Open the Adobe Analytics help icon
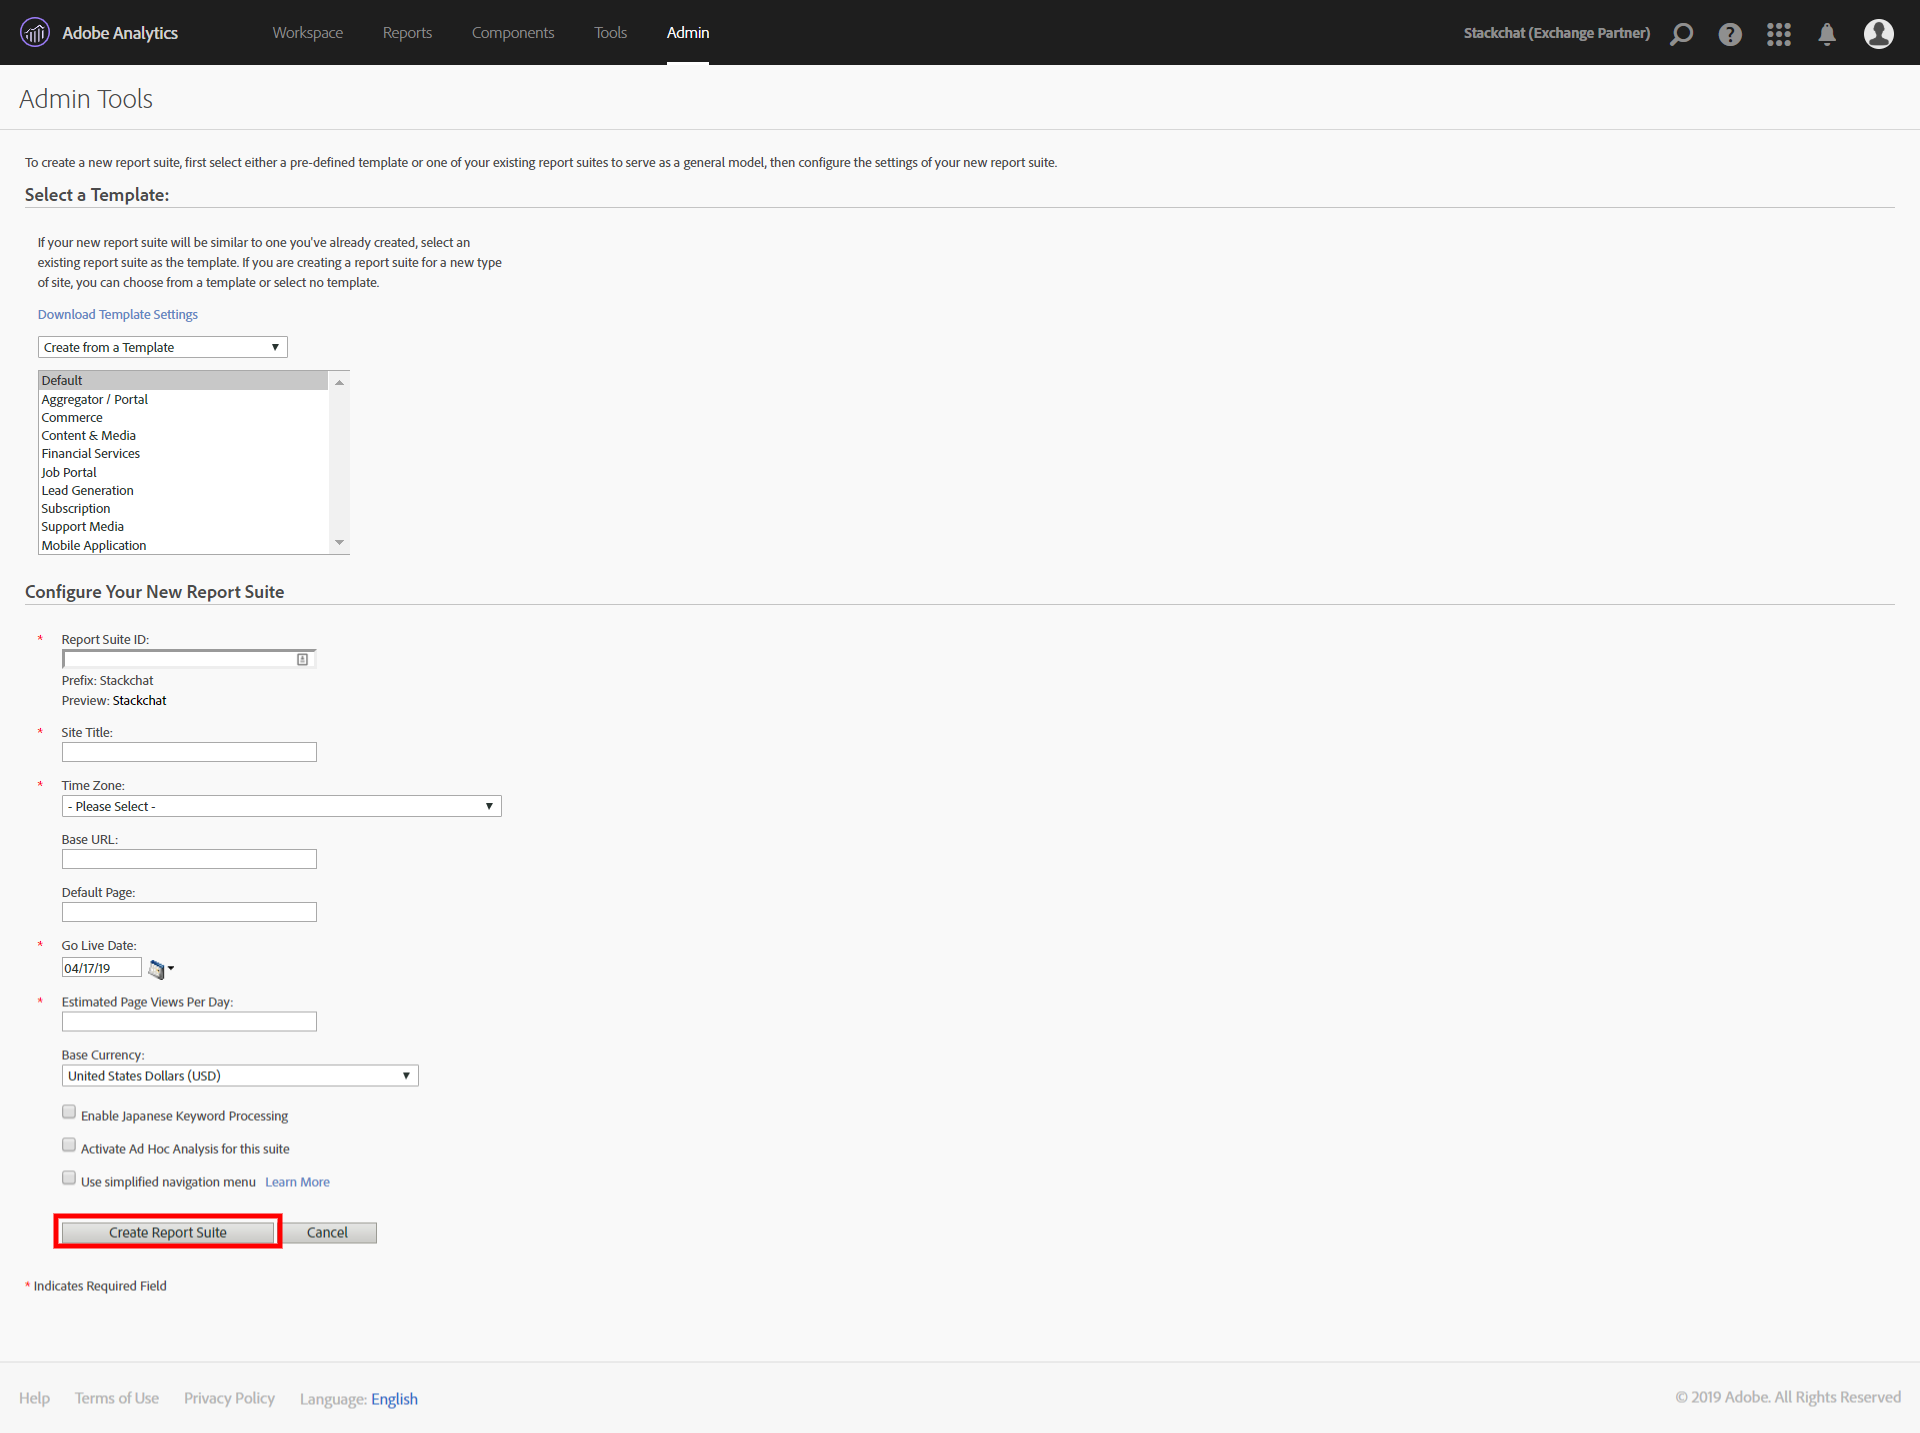This screenshot has width=1920, height=1433. point(1729,33)
